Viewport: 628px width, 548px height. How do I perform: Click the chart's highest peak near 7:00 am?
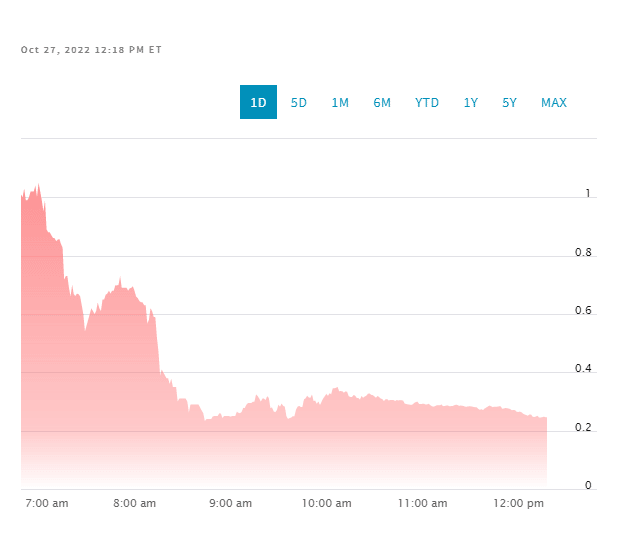coord(38,185)
